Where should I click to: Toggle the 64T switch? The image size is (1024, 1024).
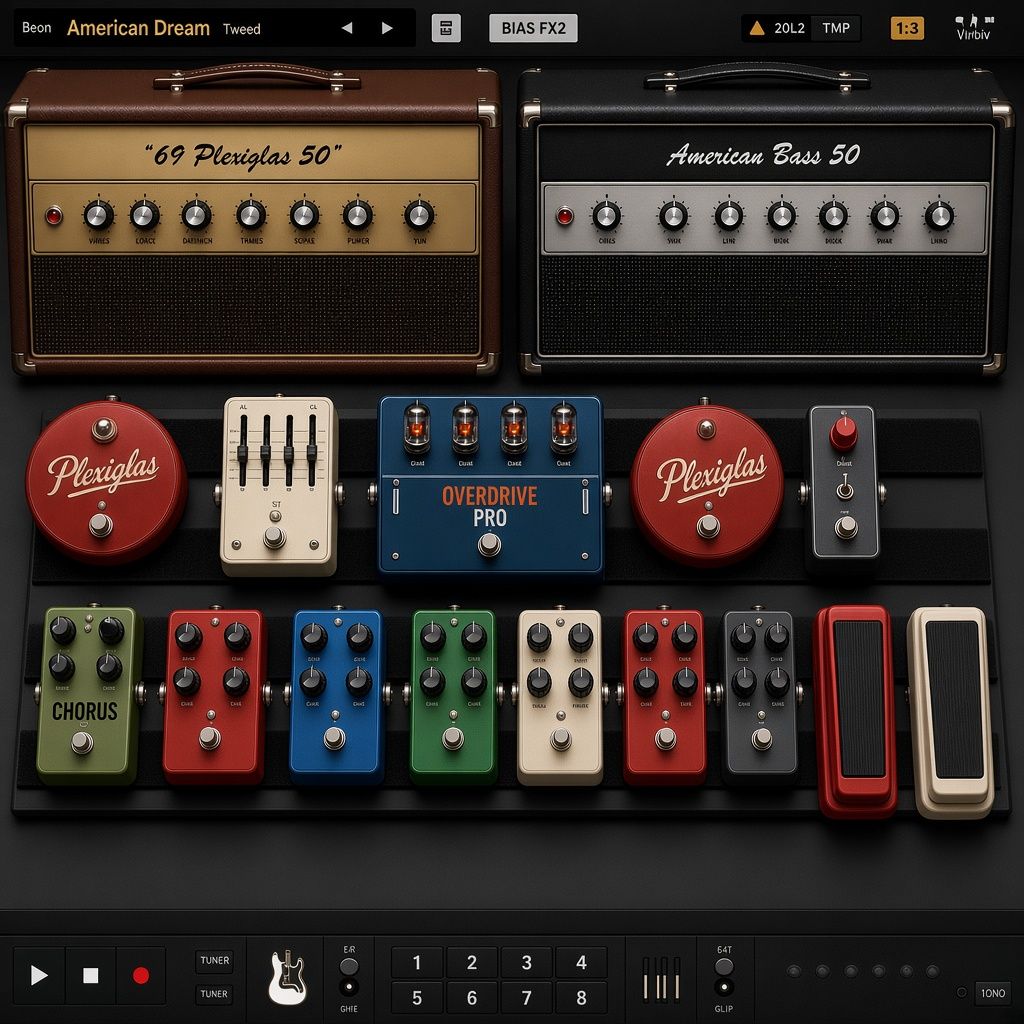tap(724, 966)
